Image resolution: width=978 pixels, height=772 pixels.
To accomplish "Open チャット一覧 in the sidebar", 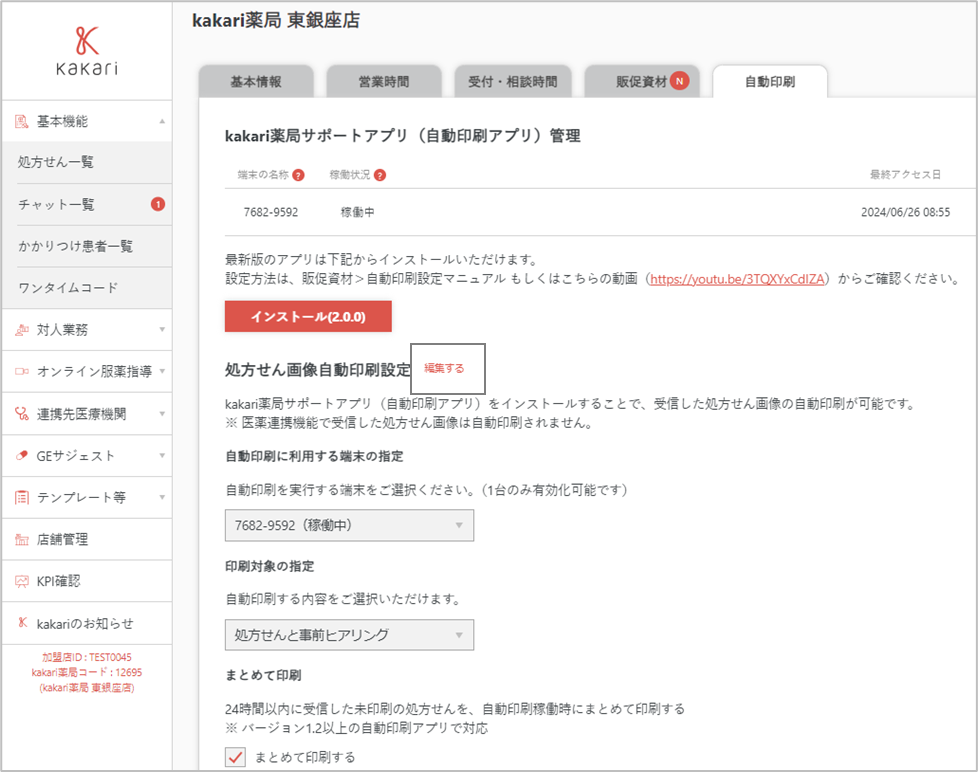I will point(87,204).
